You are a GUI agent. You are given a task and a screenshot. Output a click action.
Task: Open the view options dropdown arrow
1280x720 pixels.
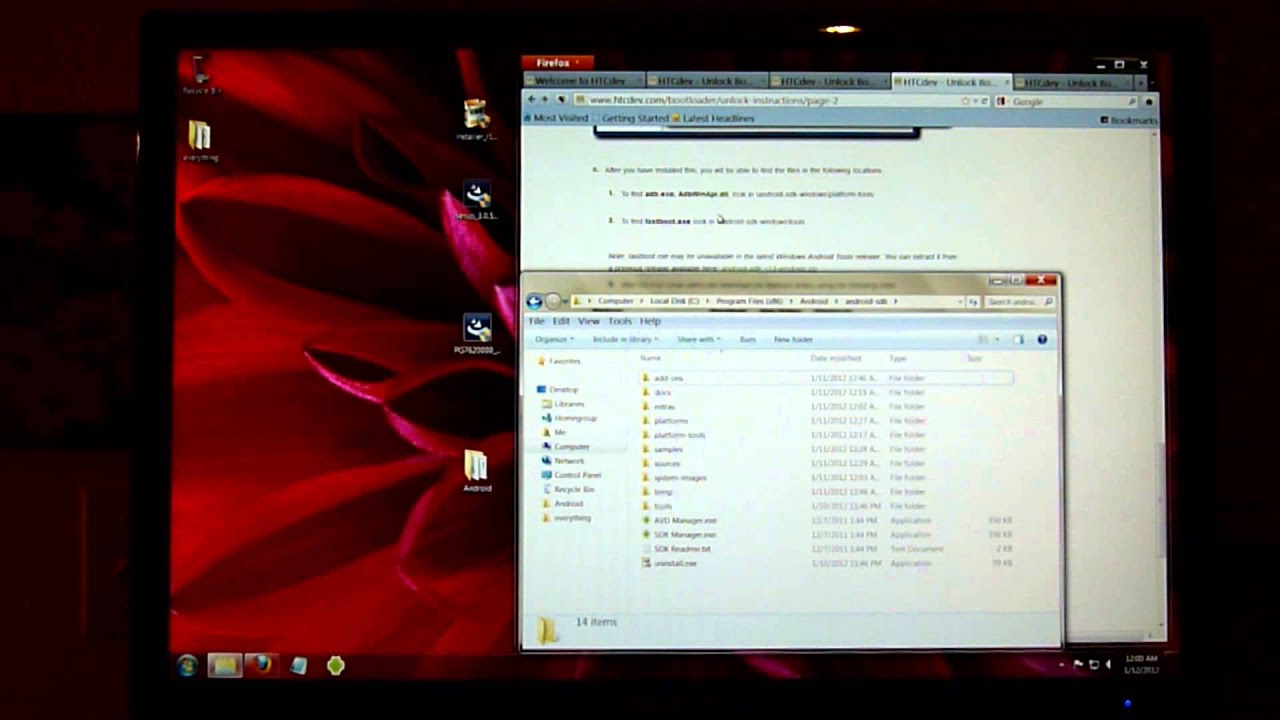[x=997, y=340]
